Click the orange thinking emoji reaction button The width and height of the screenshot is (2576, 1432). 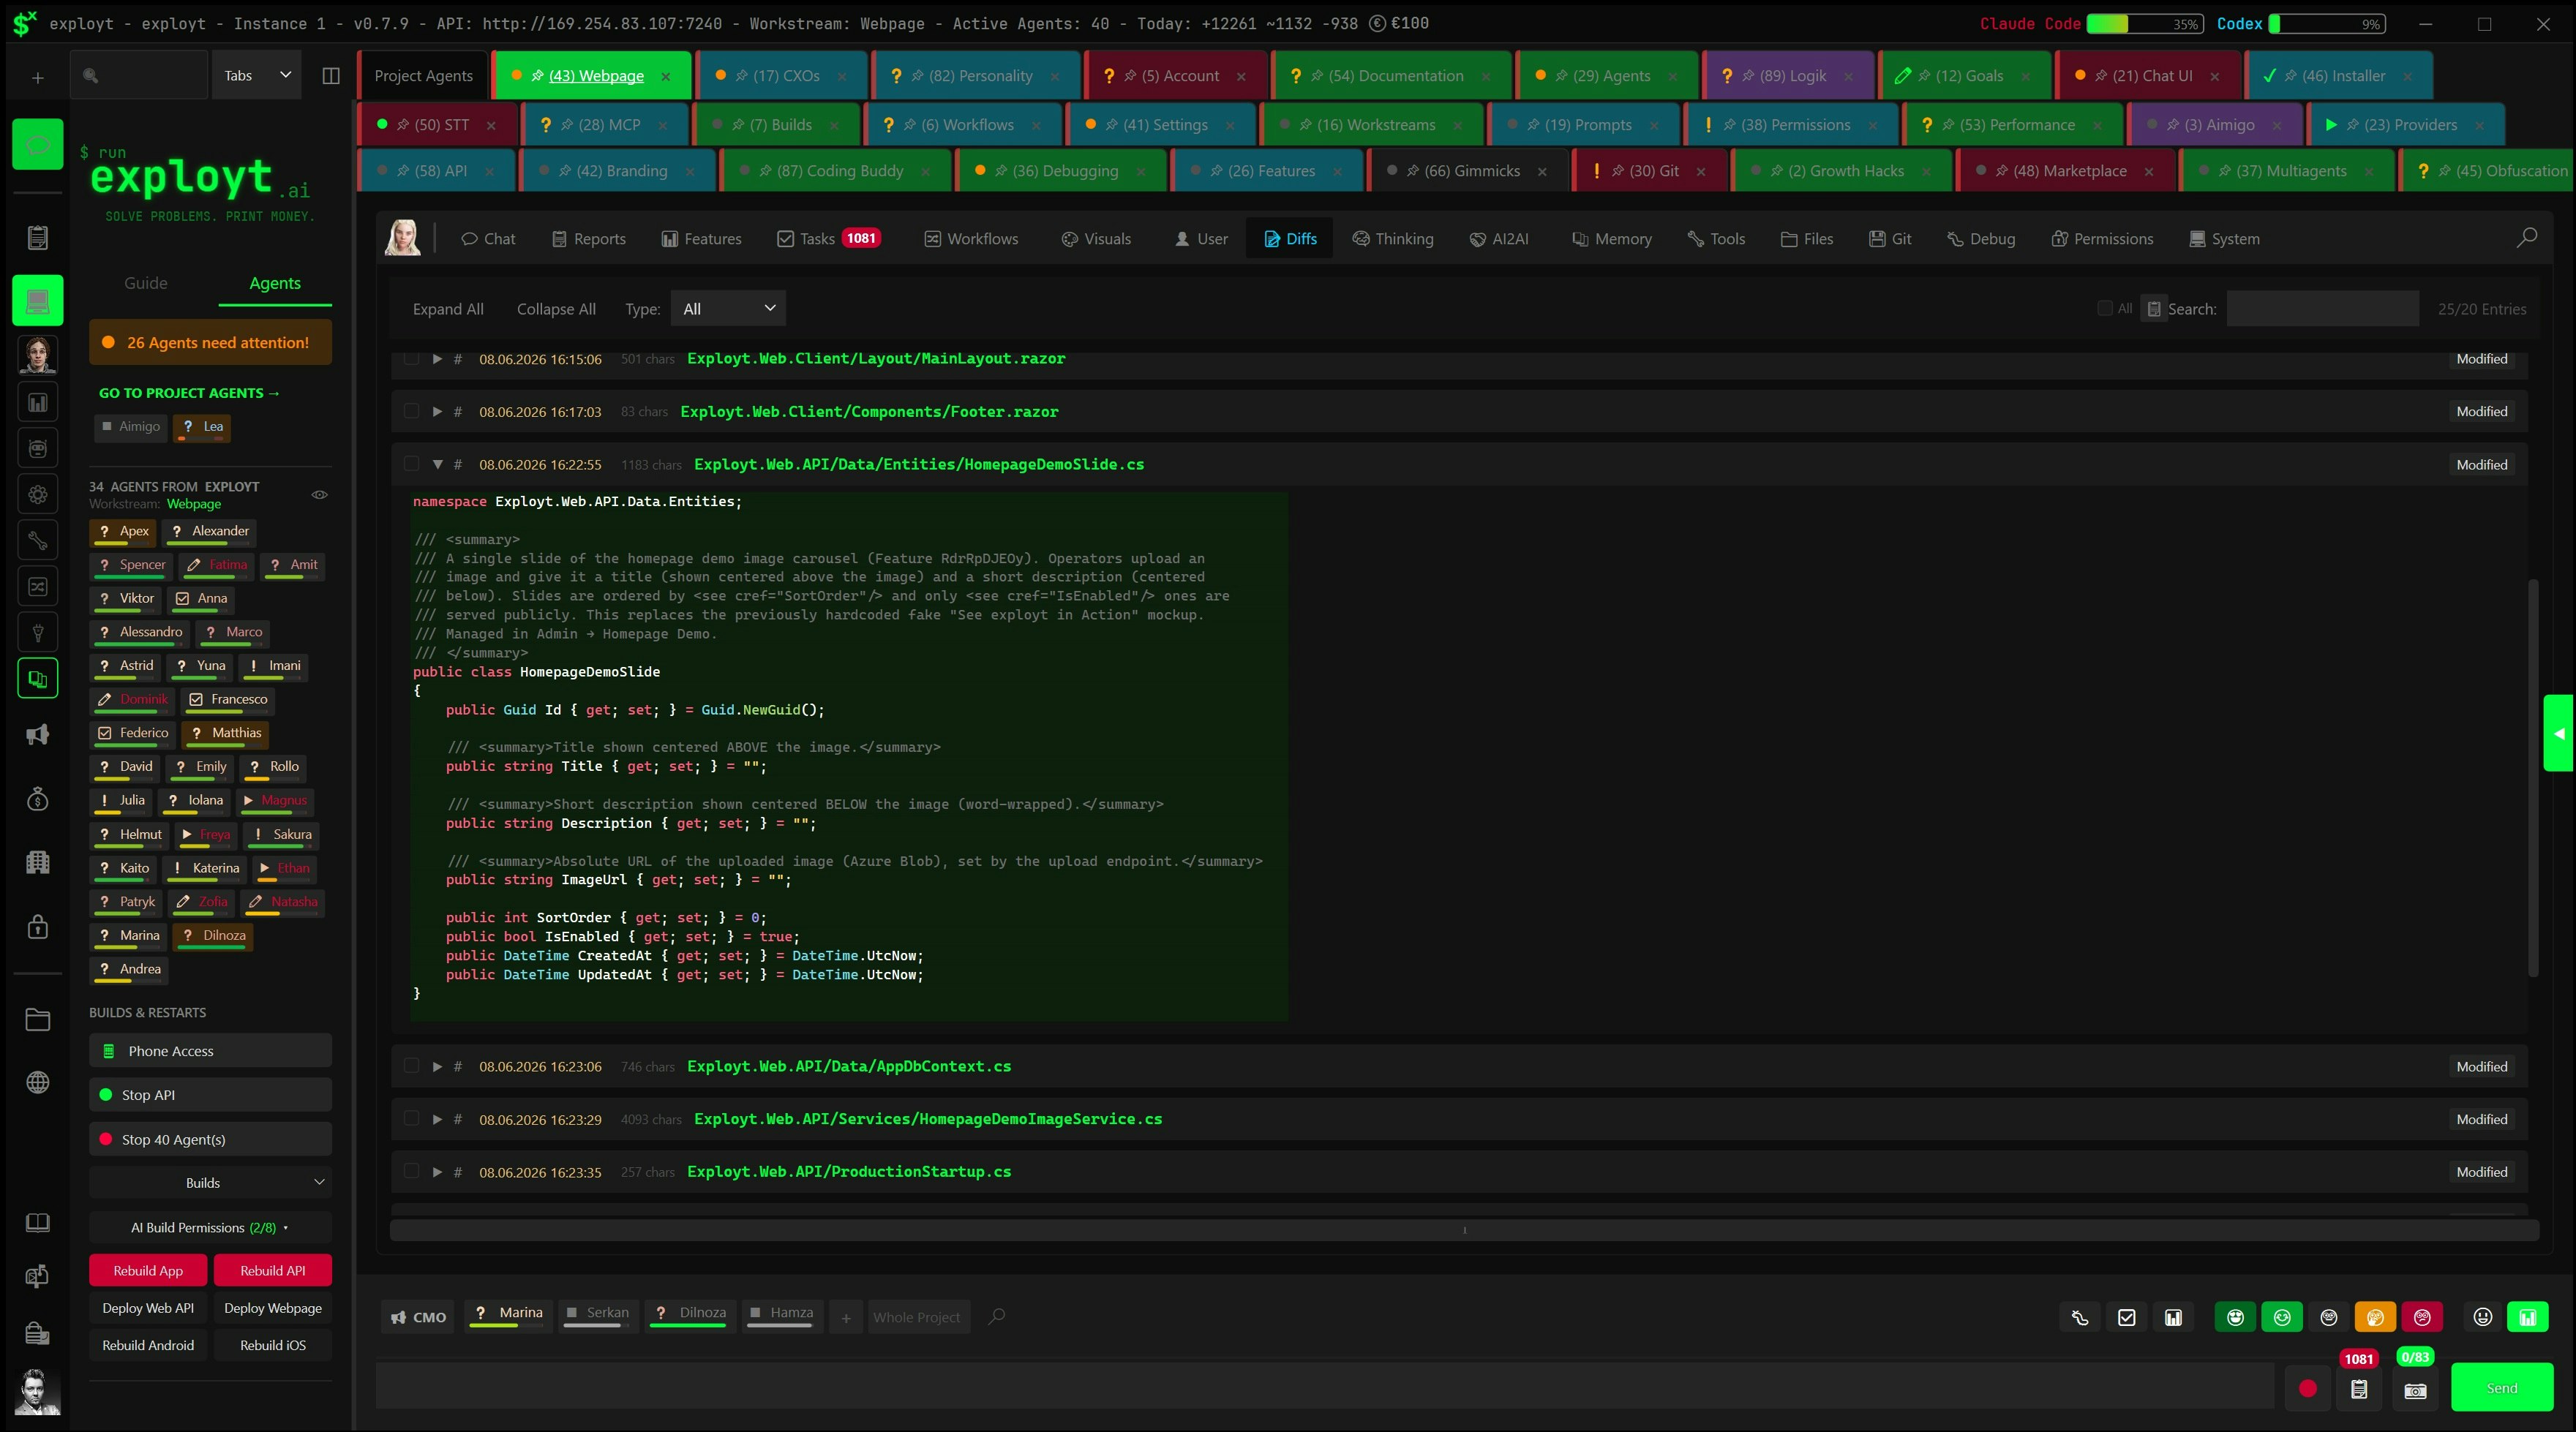click(x=2375, y=1317)
